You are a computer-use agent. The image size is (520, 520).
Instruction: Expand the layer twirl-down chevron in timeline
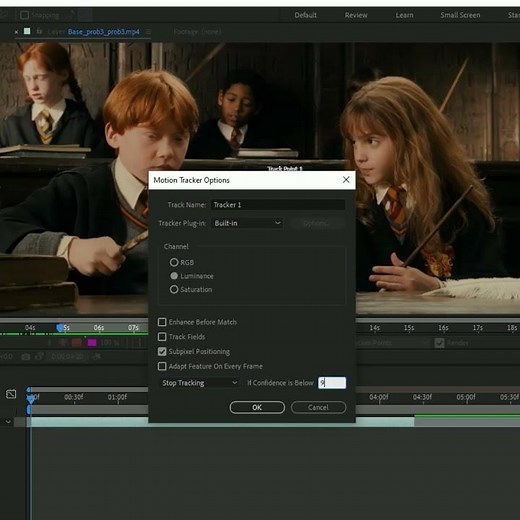[x=8, y=422]
